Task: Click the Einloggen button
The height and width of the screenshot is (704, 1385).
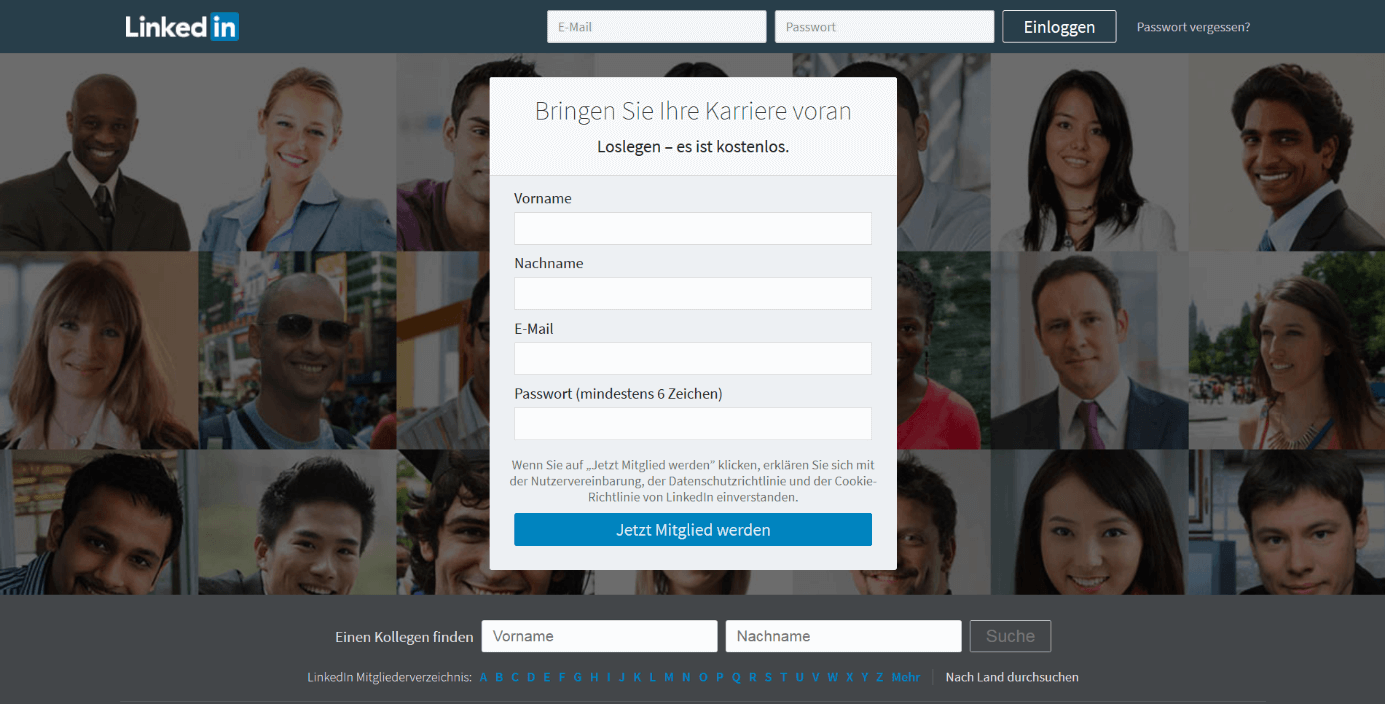Action: point(1060,27)
